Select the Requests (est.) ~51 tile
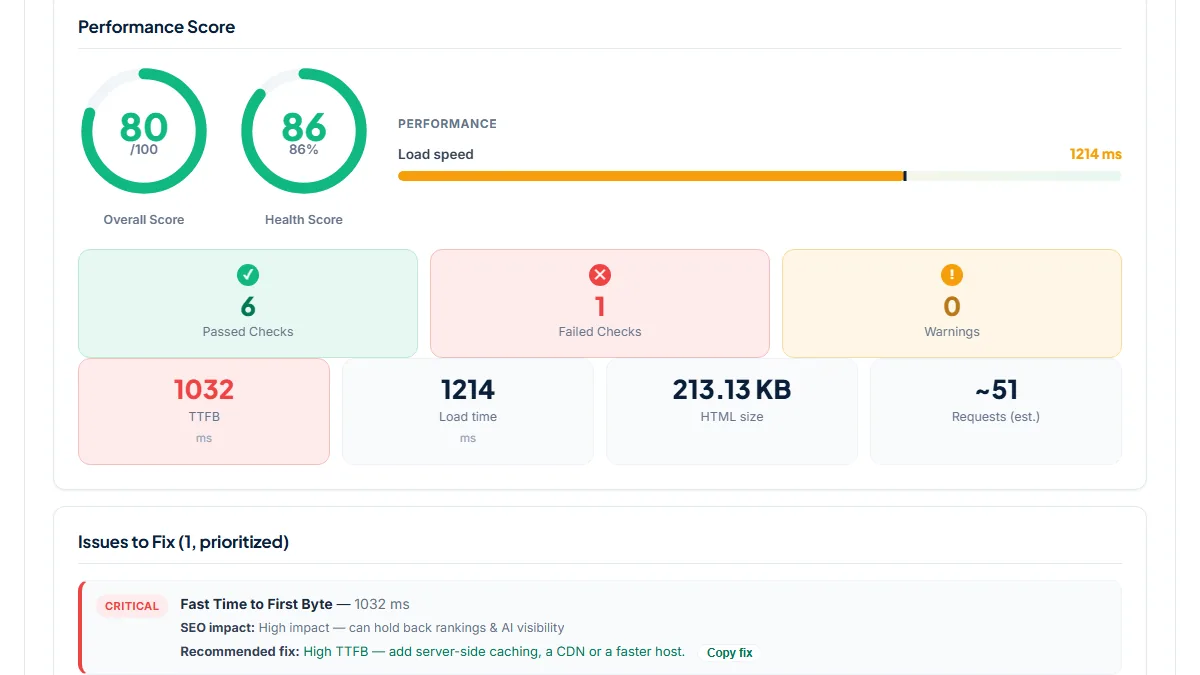The image size is (1200, 675). tap(996, 411)
